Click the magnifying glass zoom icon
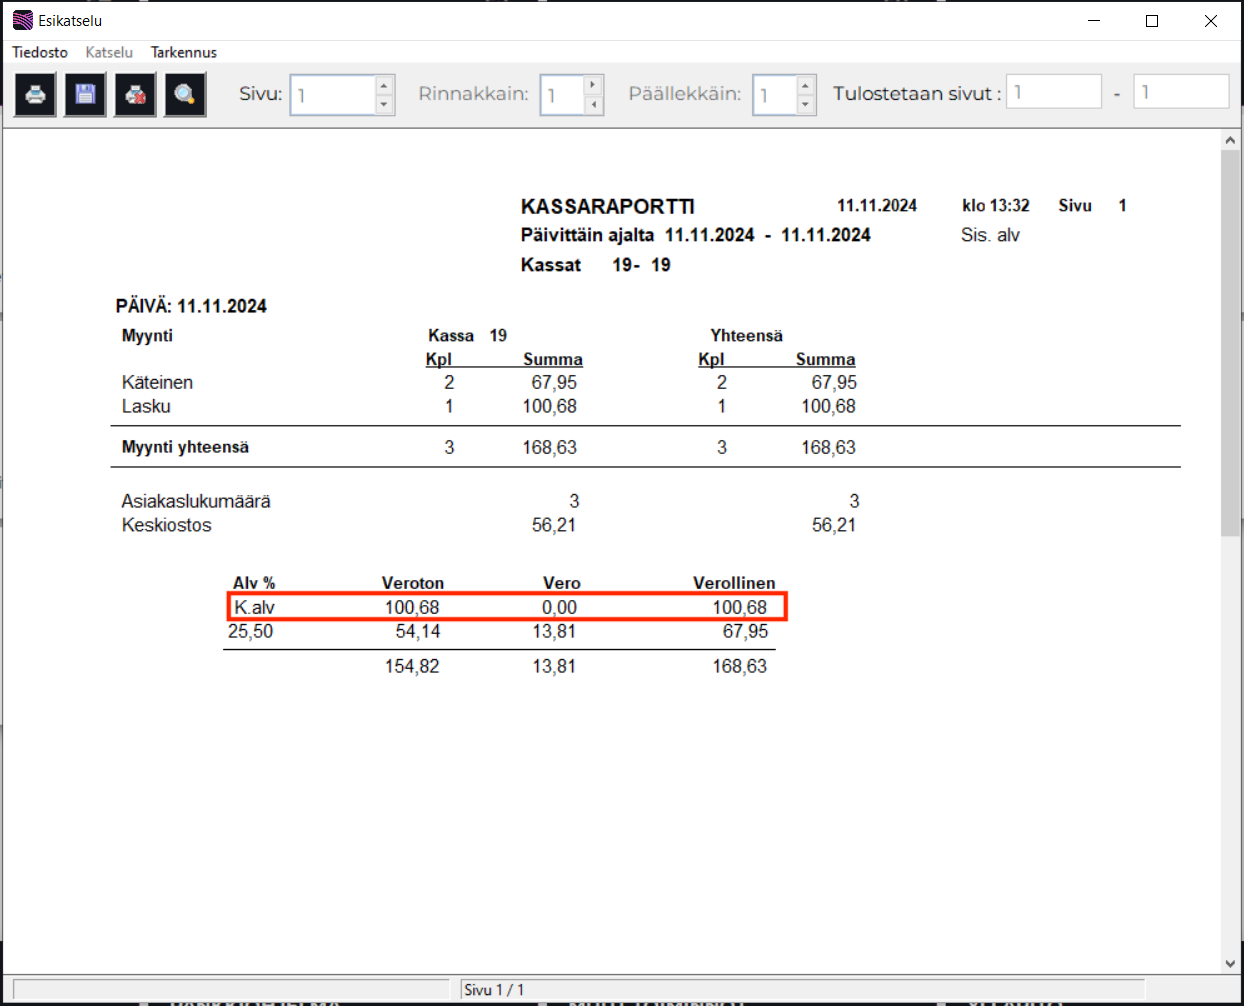 (x=185, y=95)
